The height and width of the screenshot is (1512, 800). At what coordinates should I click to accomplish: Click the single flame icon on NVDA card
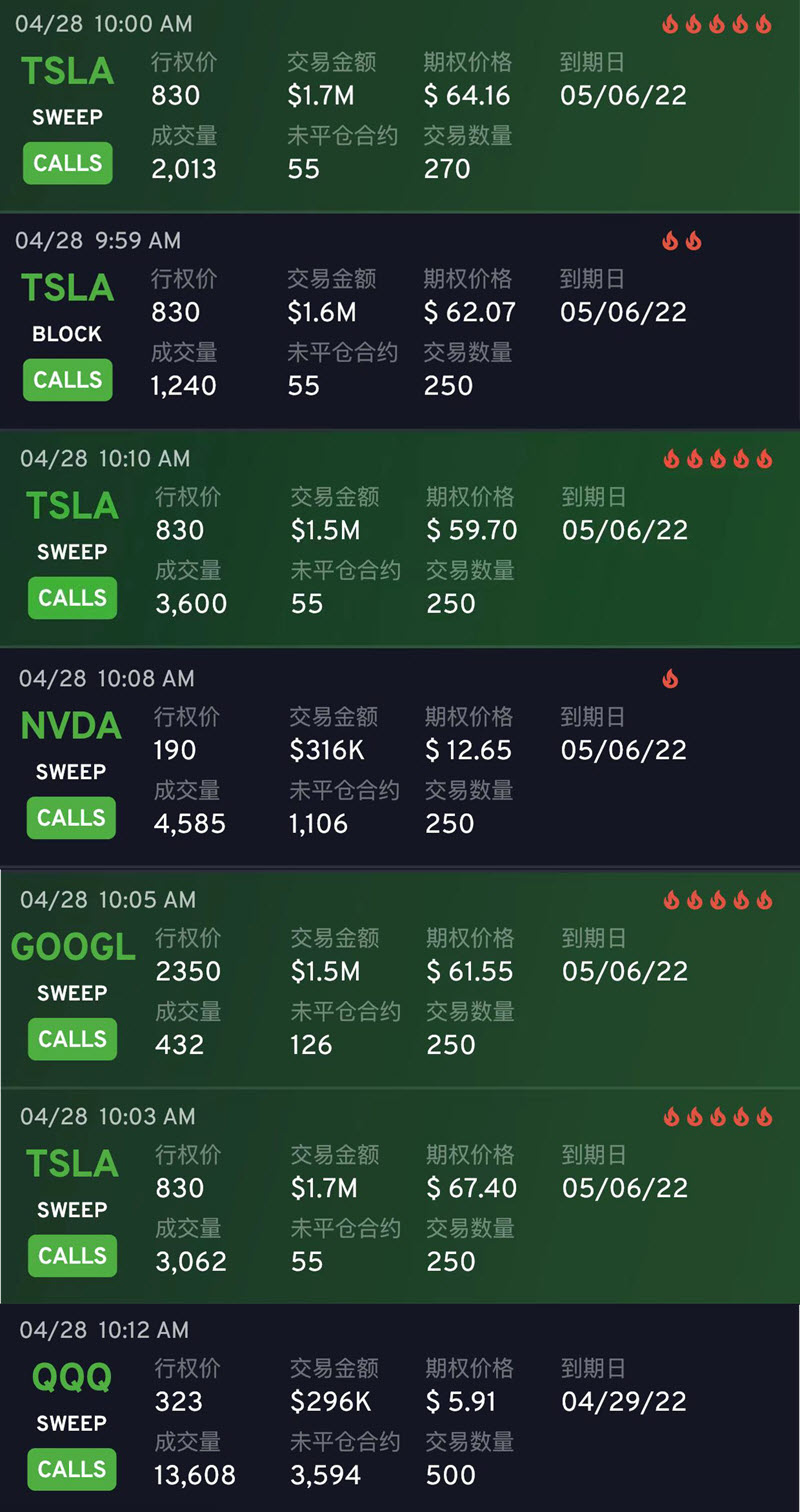(670, 679)
